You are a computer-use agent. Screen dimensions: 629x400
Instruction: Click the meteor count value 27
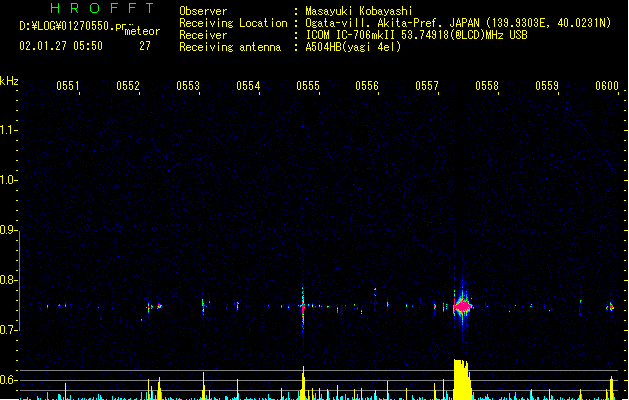coord(145,46)
